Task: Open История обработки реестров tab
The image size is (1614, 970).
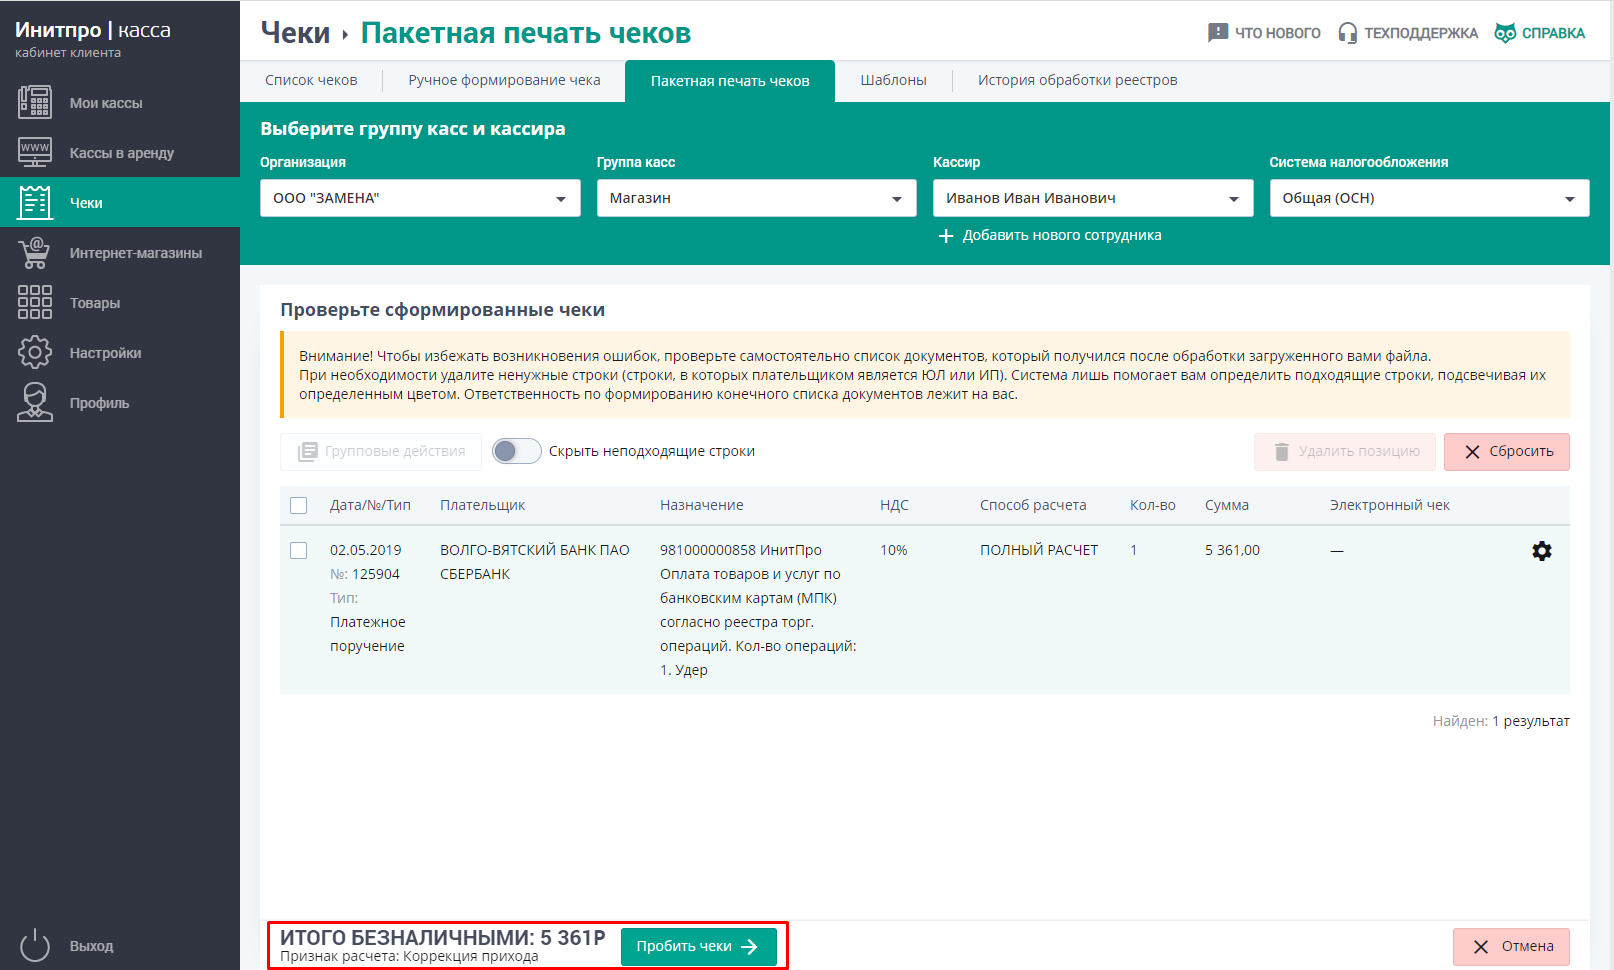Action: pos(1077,80)
